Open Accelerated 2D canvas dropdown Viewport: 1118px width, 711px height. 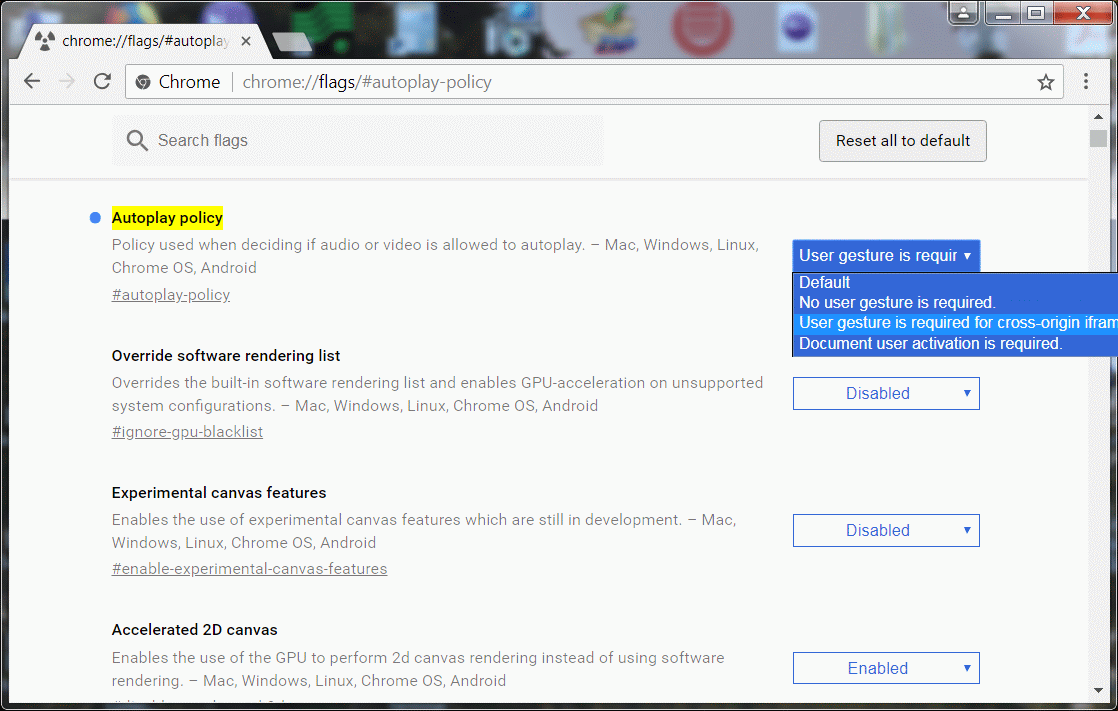point(886,668)
